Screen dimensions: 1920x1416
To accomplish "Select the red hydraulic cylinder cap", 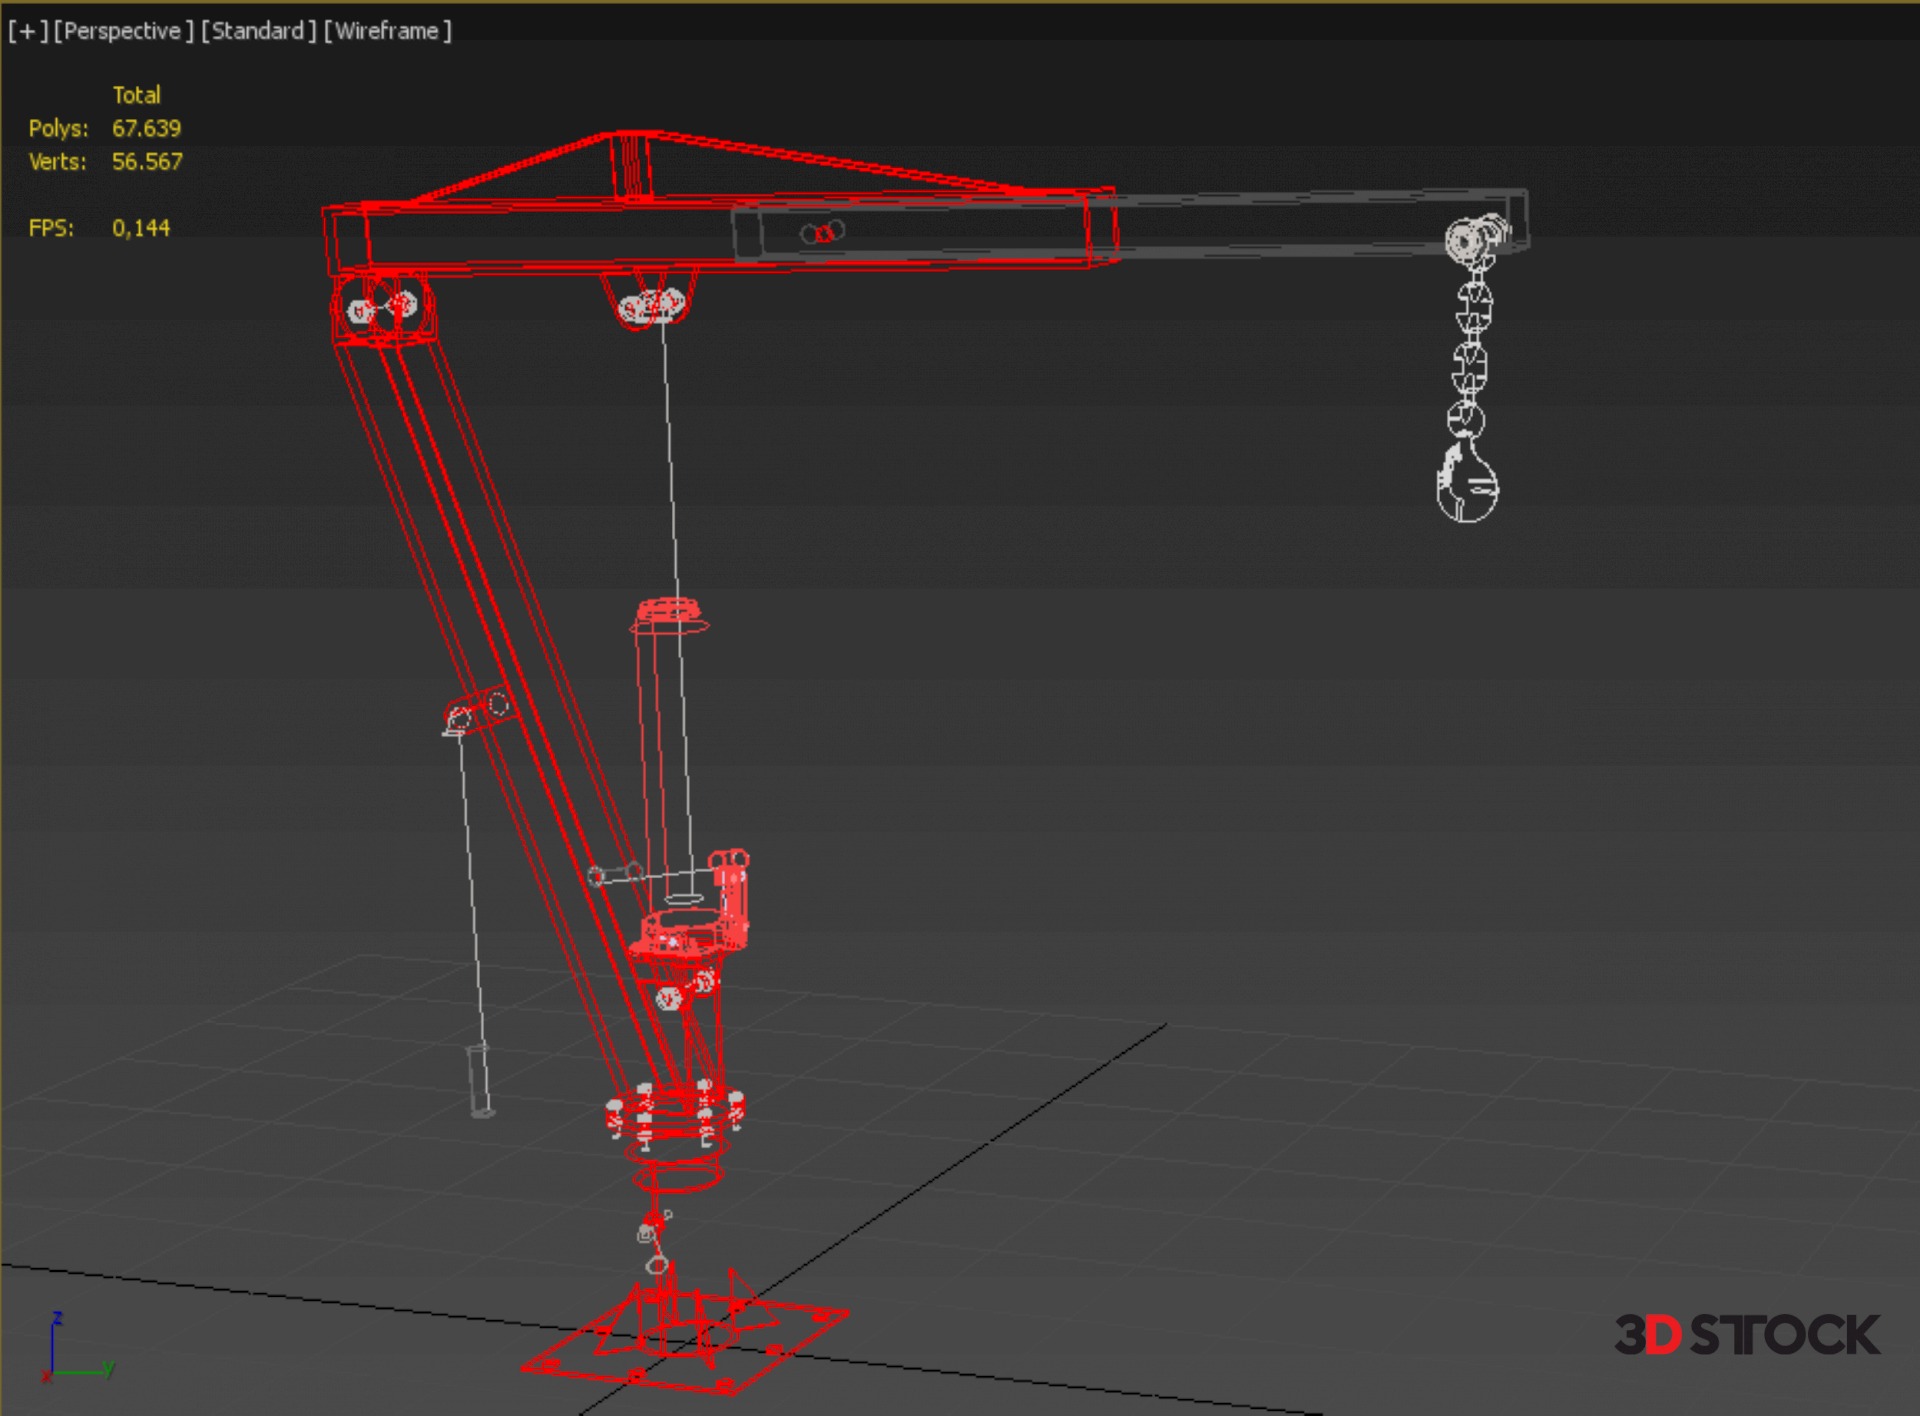I will 668,611.
